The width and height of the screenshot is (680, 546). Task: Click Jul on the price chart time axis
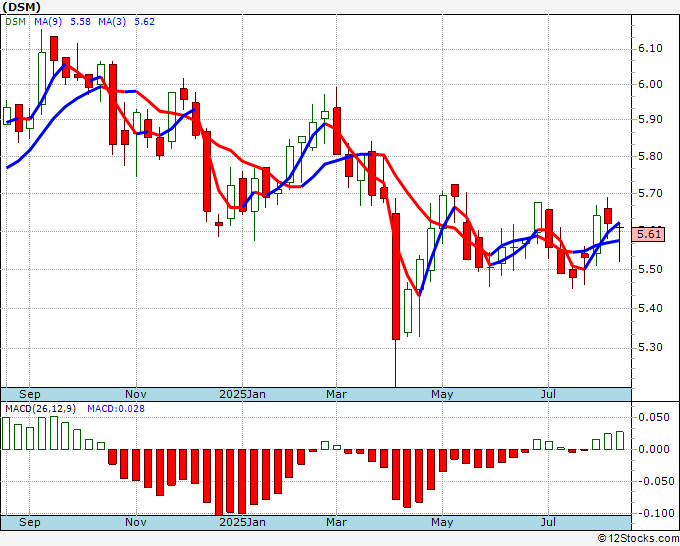click(x=549, y=394)
